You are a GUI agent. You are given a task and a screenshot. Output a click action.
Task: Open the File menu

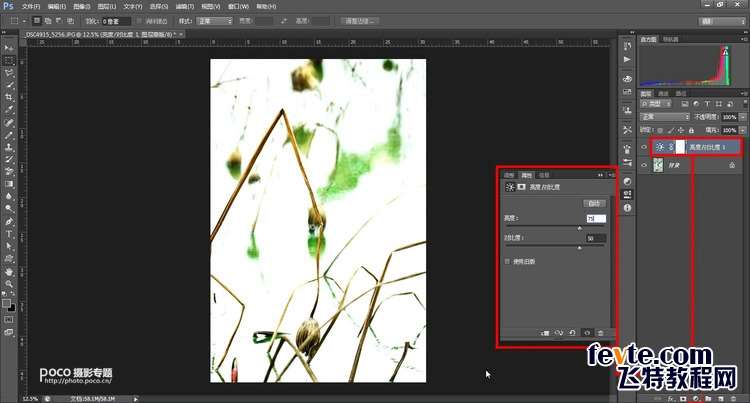pos(31,6)
